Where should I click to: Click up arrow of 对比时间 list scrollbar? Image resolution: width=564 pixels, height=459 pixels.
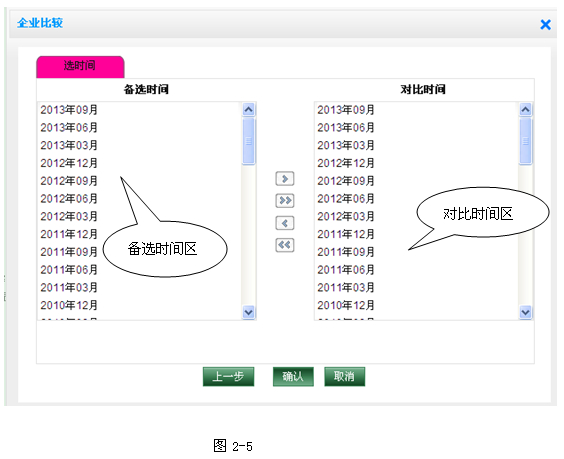[x=526, y=109]
